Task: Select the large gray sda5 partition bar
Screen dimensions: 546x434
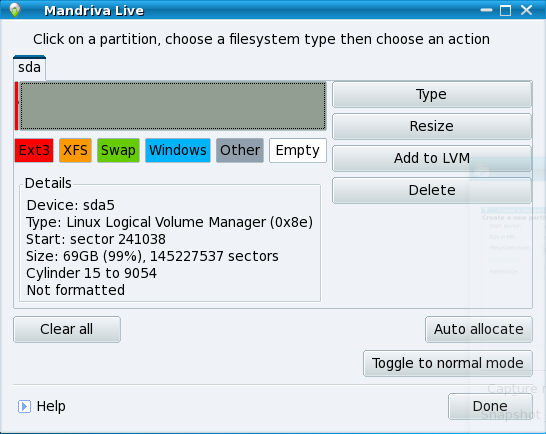Action: coord(173,106)
